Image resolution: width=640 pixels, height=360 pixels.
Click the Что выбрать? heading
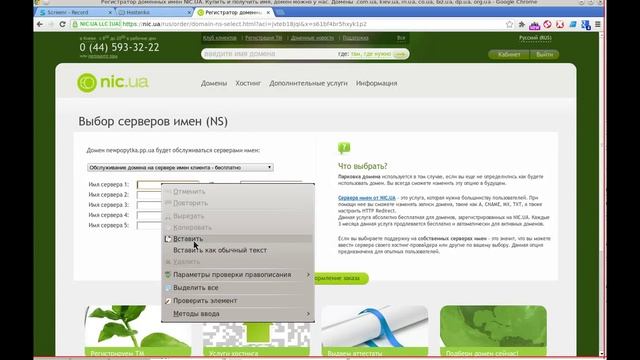click(362, 166)
